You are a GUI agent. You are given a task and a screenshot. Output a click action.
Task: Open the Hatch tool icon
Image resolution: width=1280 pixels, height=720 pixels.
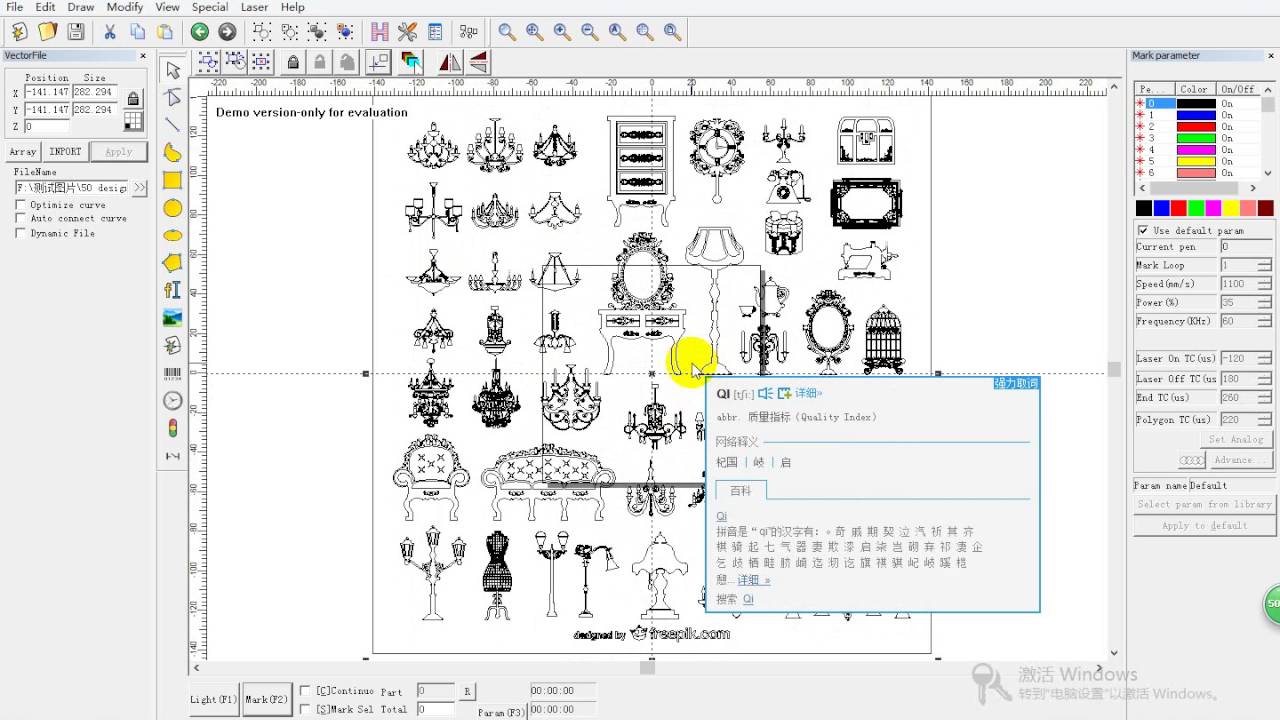(380, 32)
